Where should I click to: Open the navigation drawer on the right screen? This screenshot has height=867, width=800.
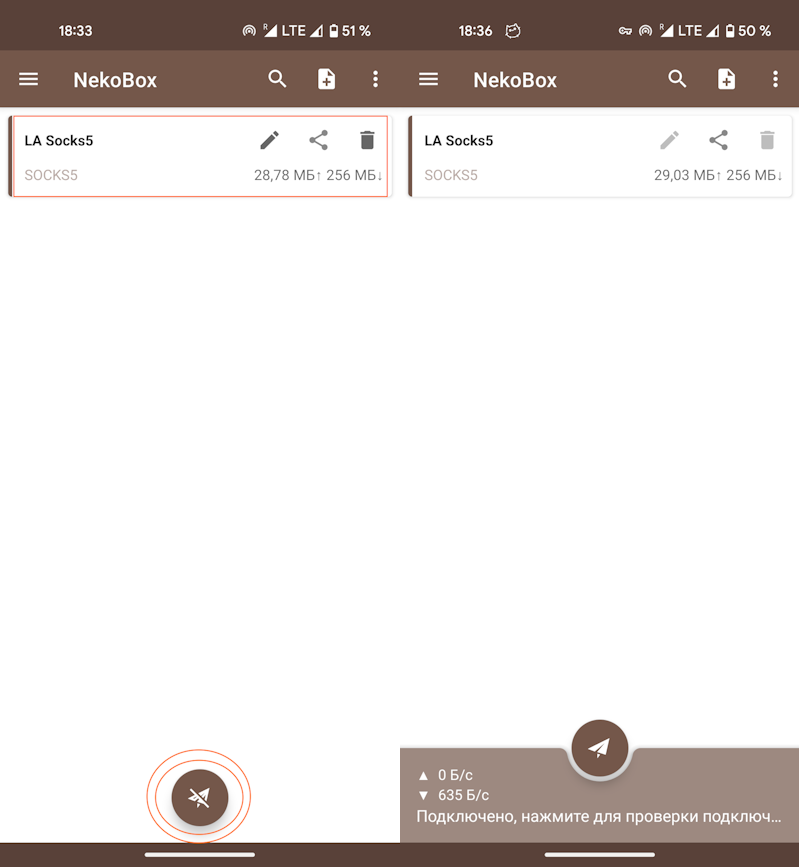[429, 80]
